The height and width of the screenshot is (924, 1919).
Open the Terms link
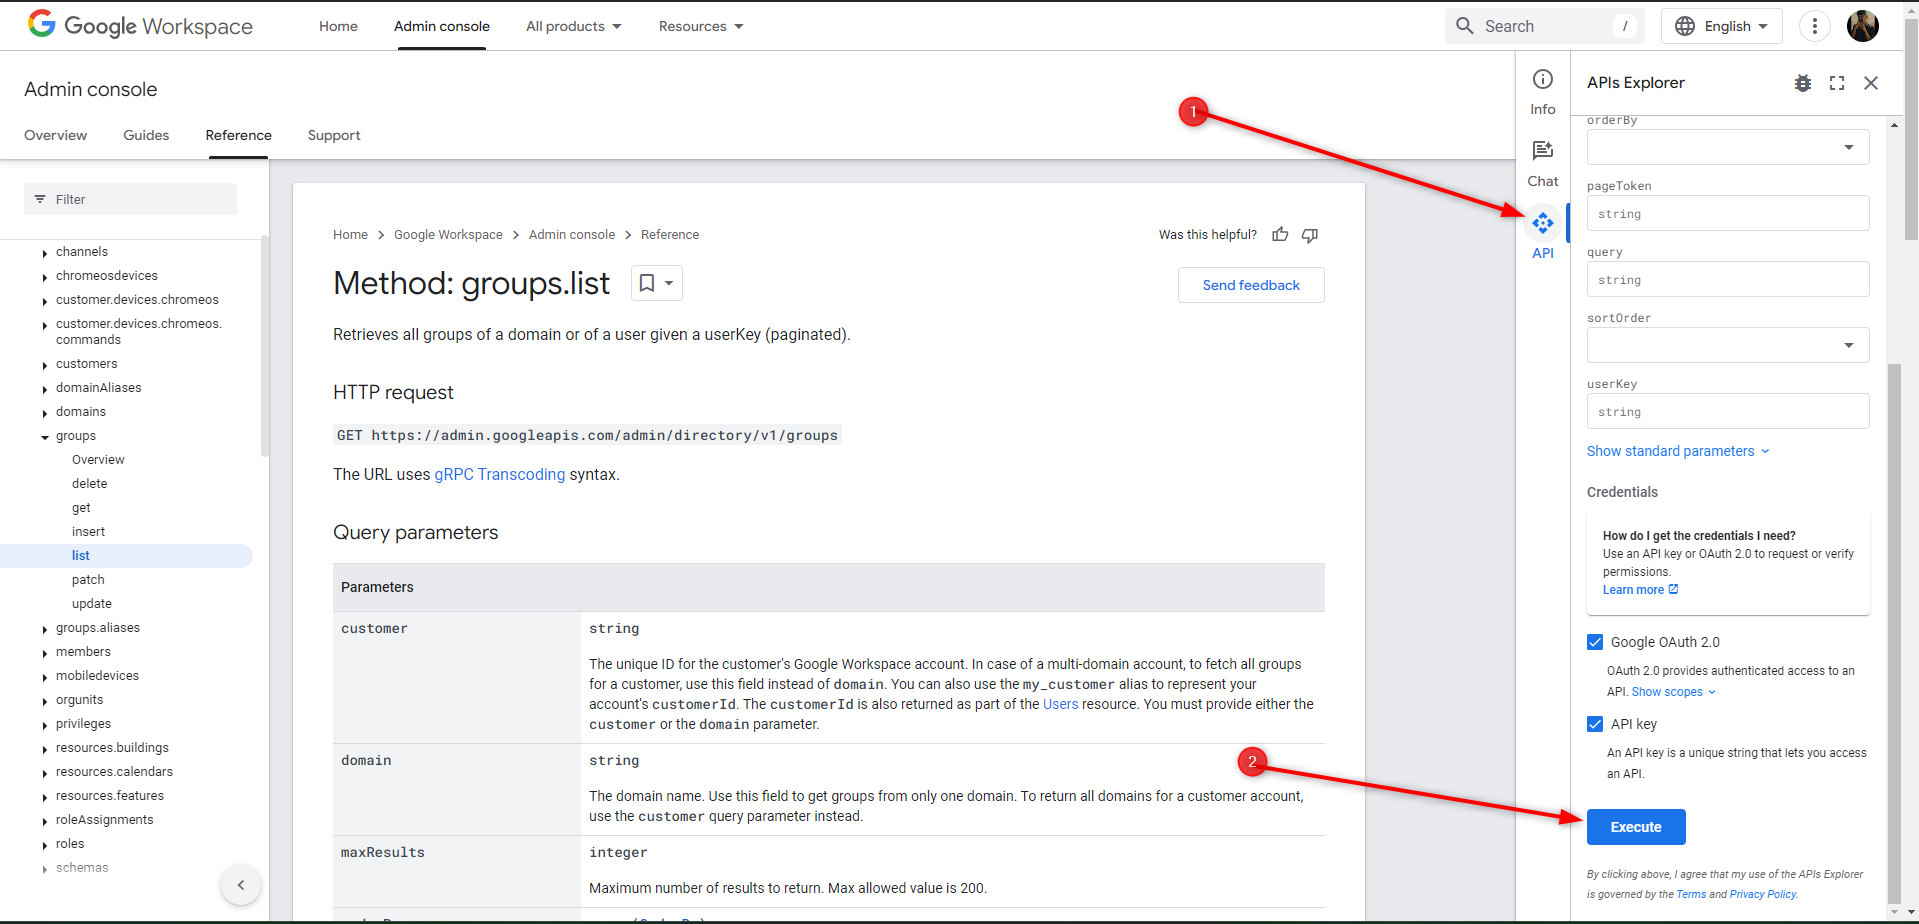tap(1691, 894)
